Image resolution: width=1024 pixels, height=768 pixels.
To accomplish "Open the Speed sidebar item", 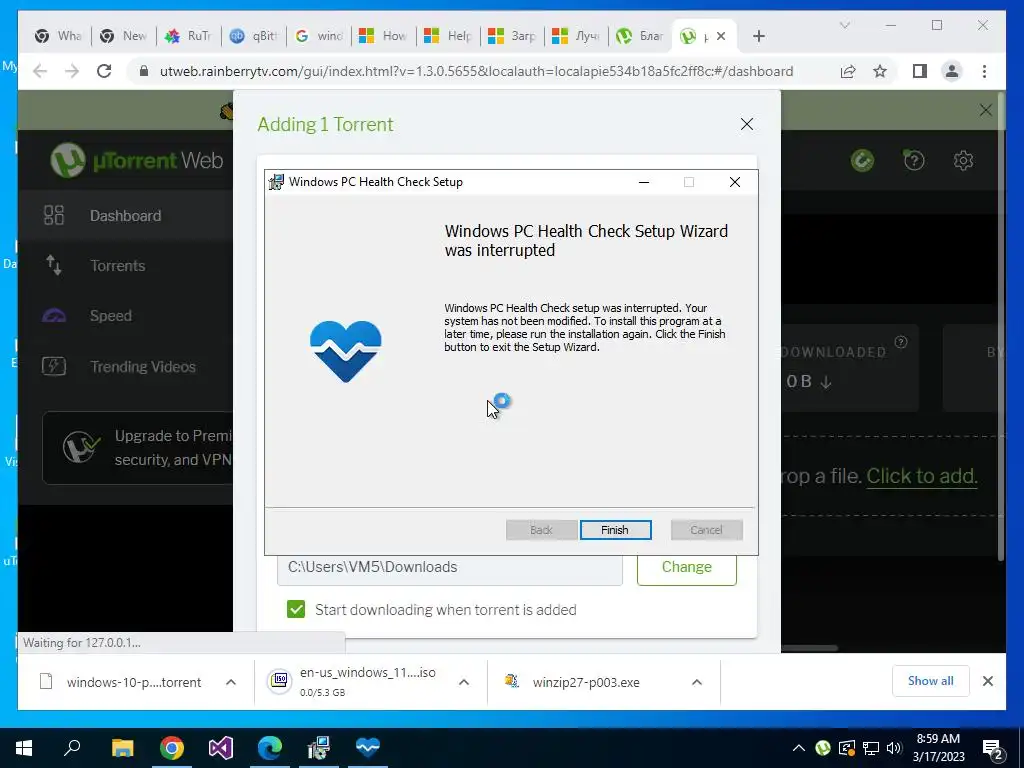I will 125,316.
